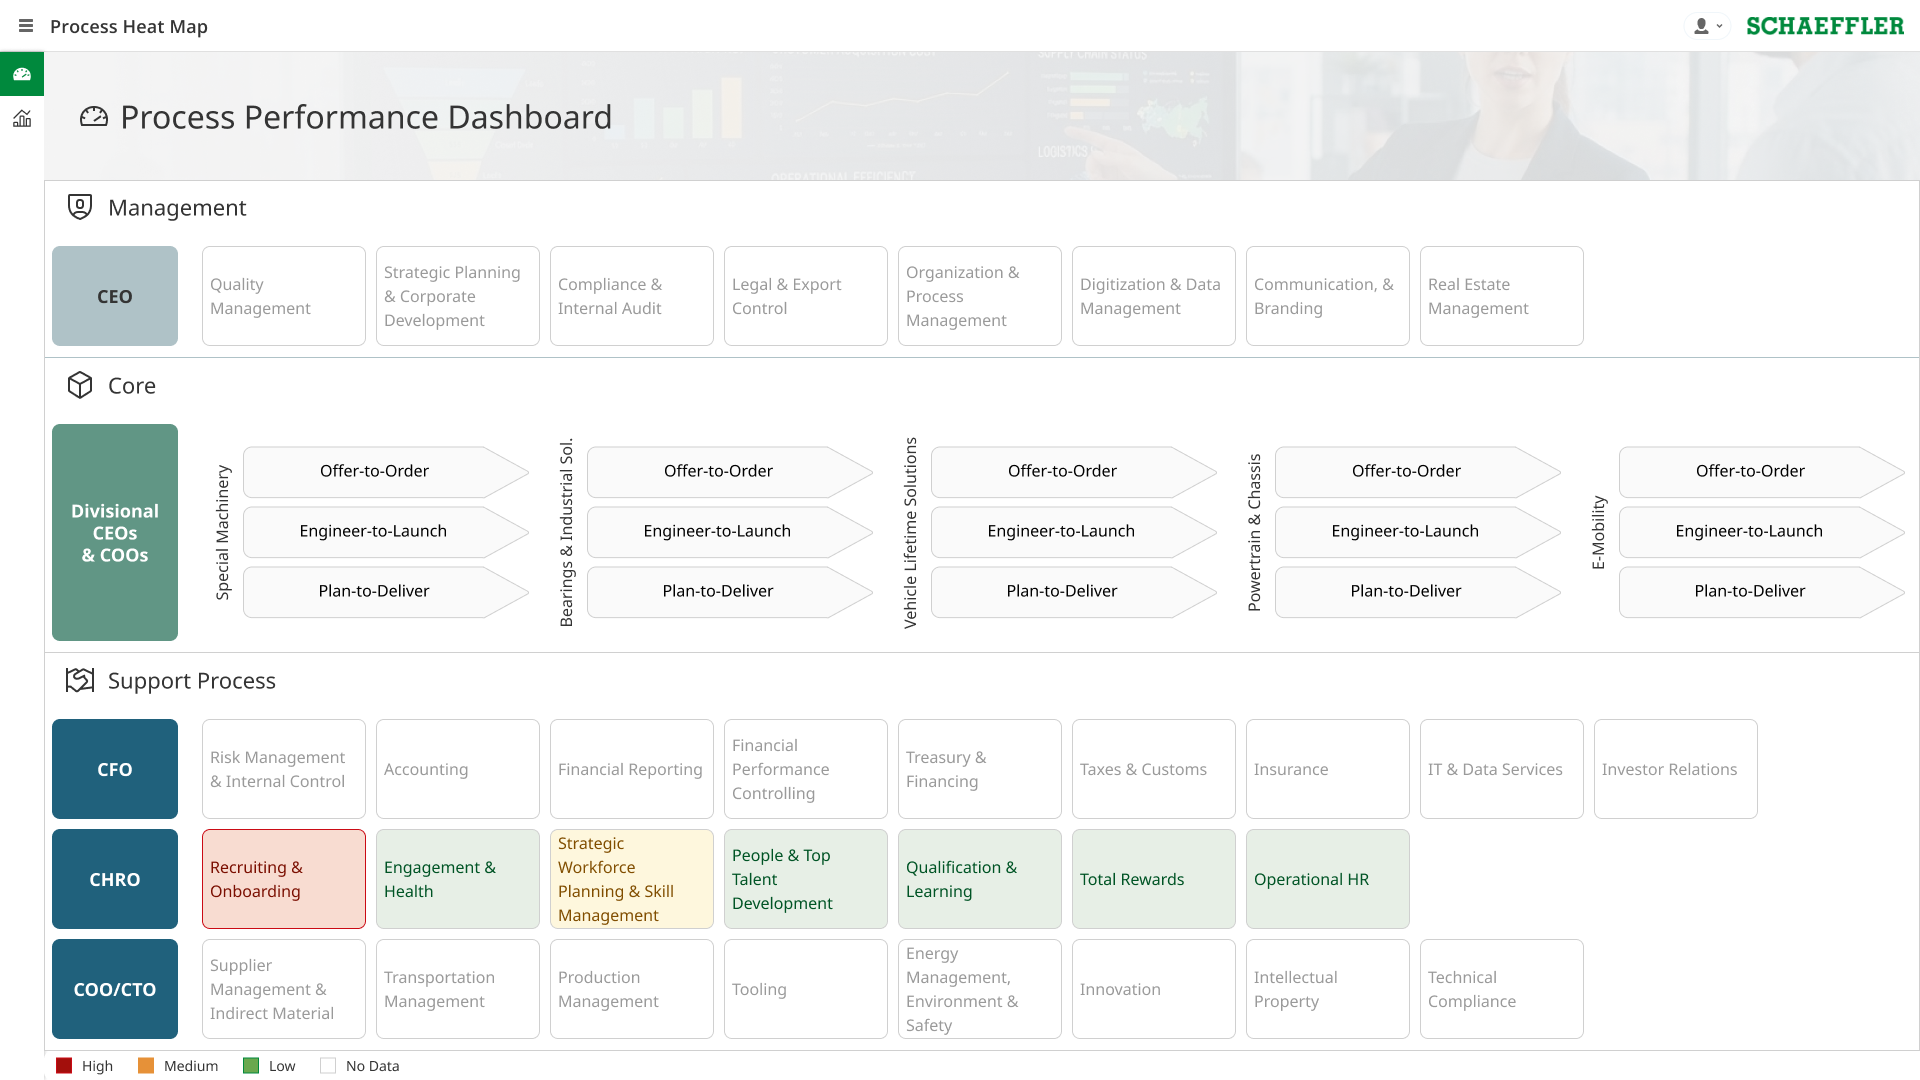Open Digitization & Data Management card

(x=1154, y=296)
